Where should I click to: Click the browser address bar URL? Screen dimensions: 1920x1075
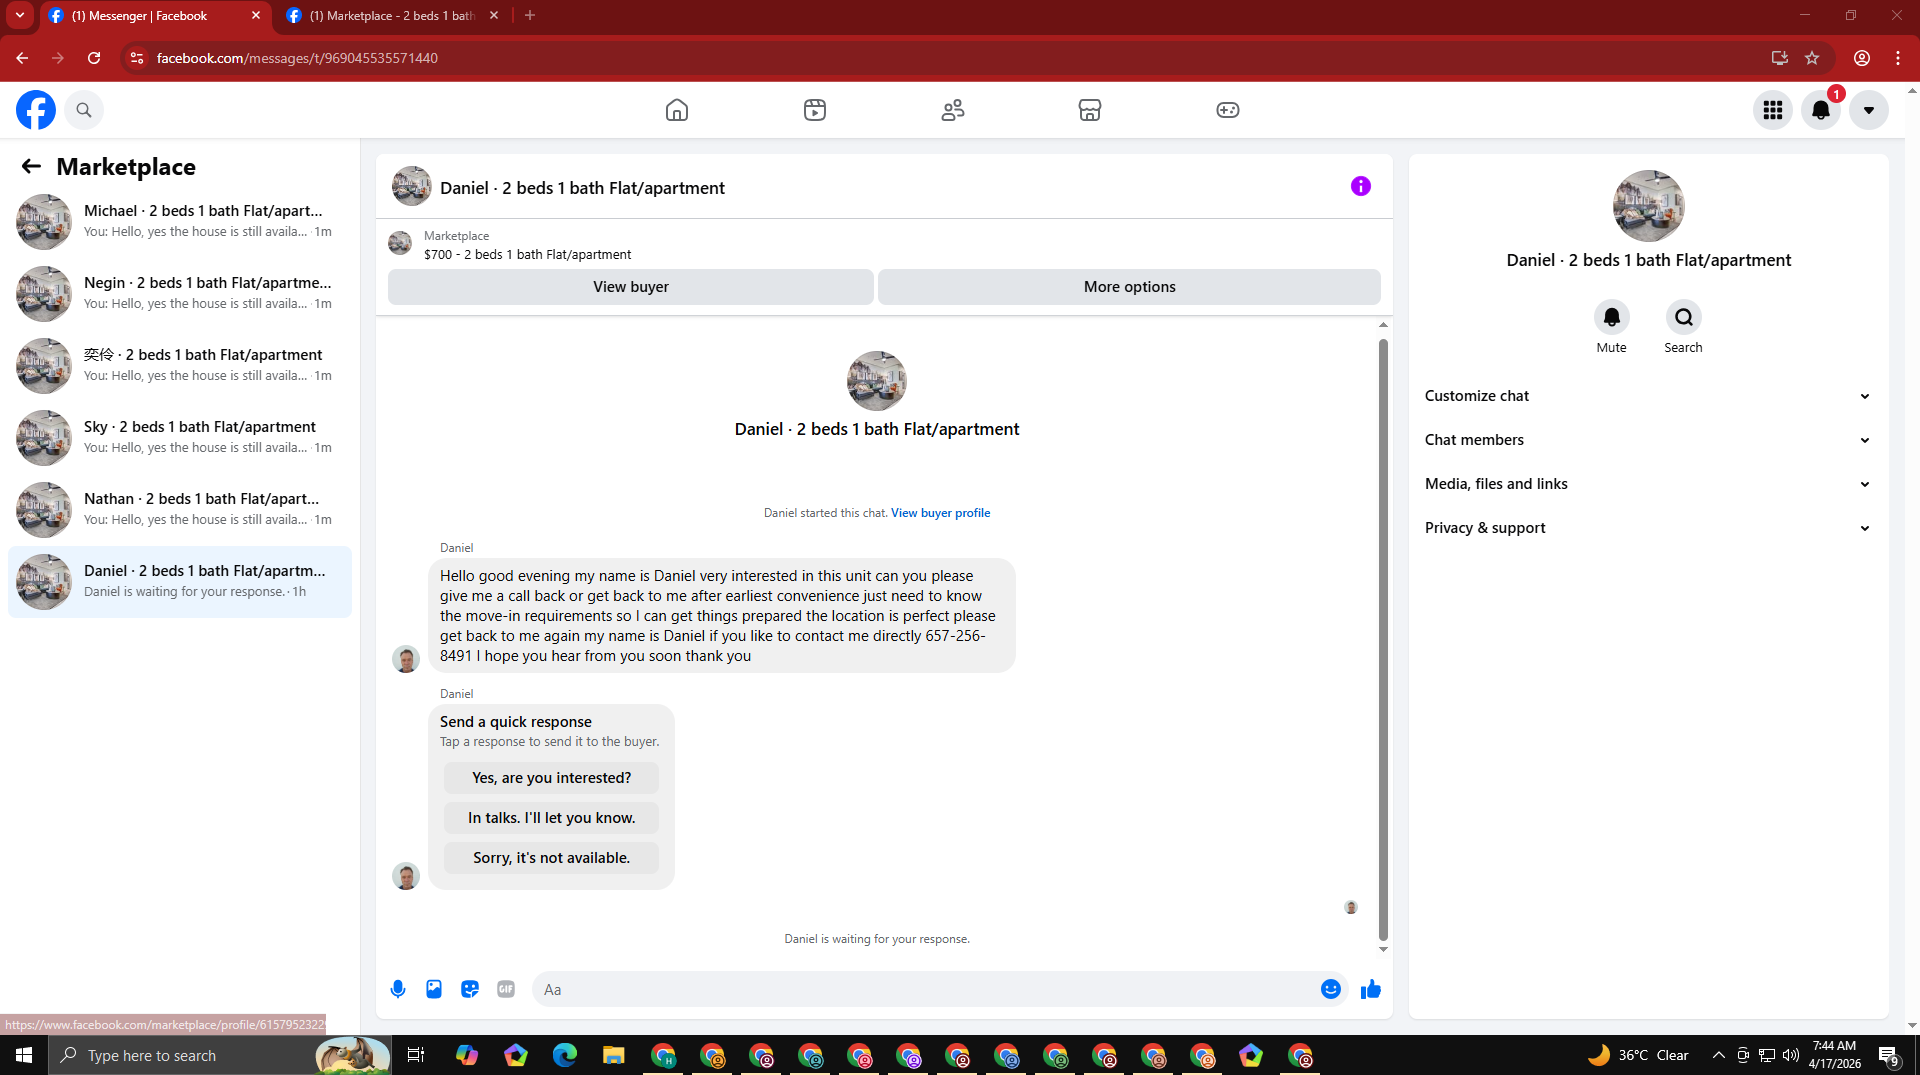[297, 58]
